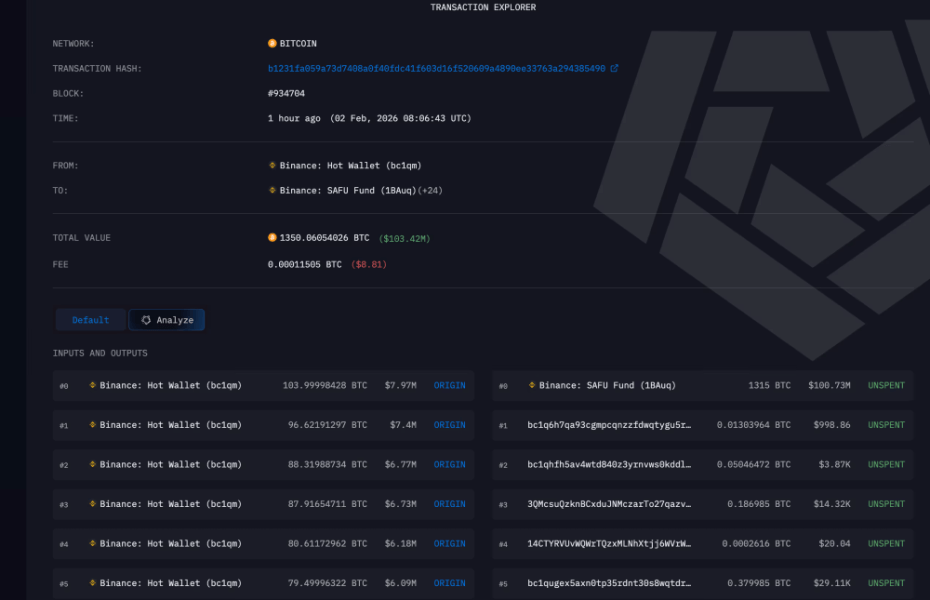Click fee amount 0.00011505 BTC
930x600 pixels.
(305, 264)
